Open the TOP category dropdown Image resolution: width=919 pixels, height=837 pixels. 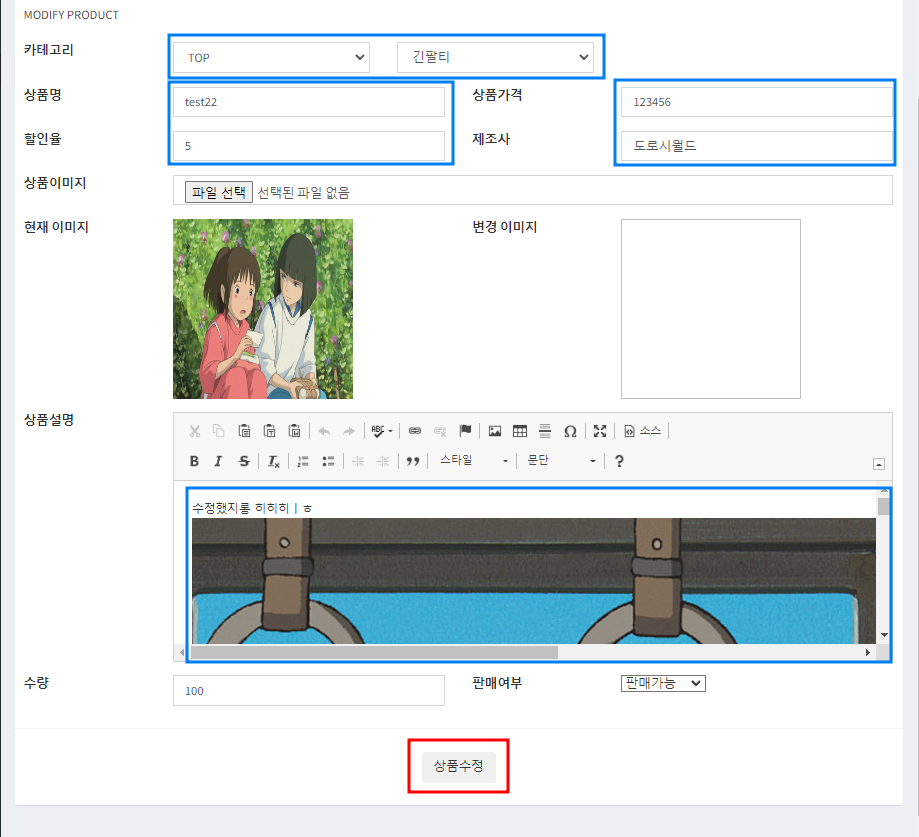[271, 57]
